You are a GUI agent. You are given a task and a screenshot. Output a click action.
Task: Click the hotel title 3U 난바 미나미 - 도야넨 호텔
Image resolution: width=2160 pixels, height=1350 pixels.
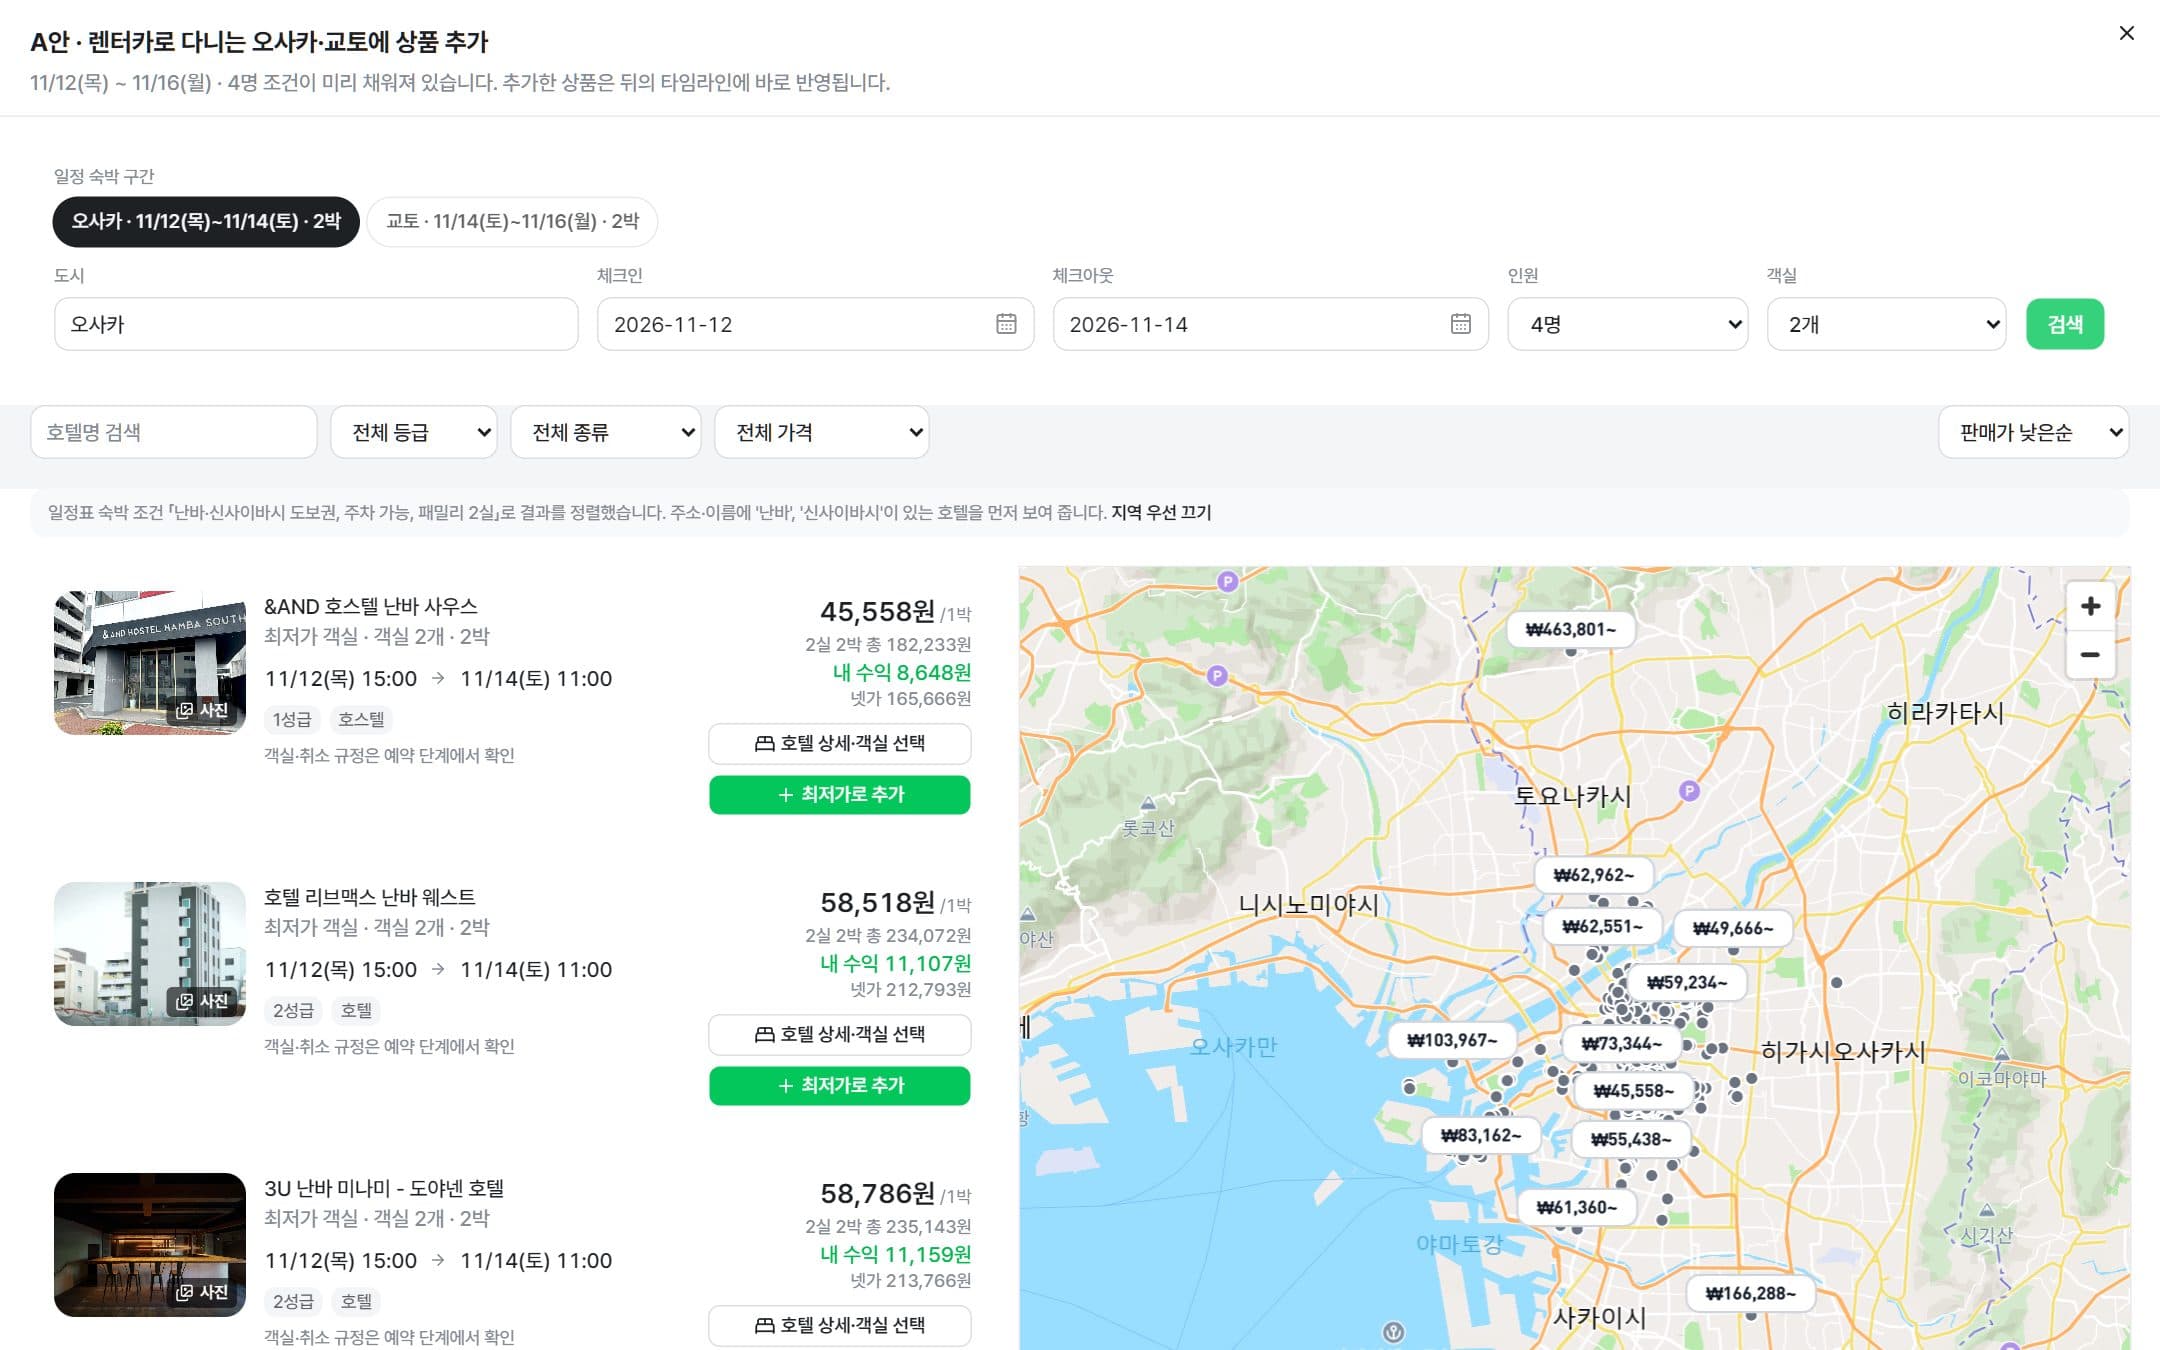tap(384, 1188)
